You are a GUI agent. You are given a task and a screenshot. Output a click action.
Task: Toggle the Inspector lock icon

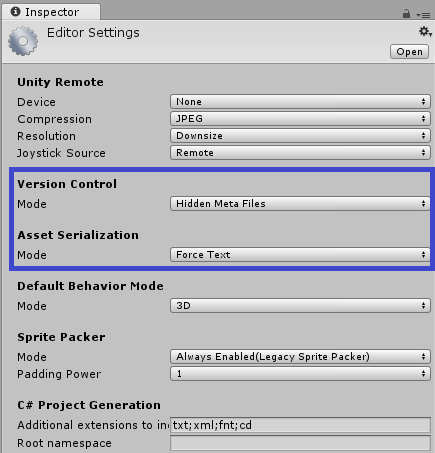tap(406, 14)
